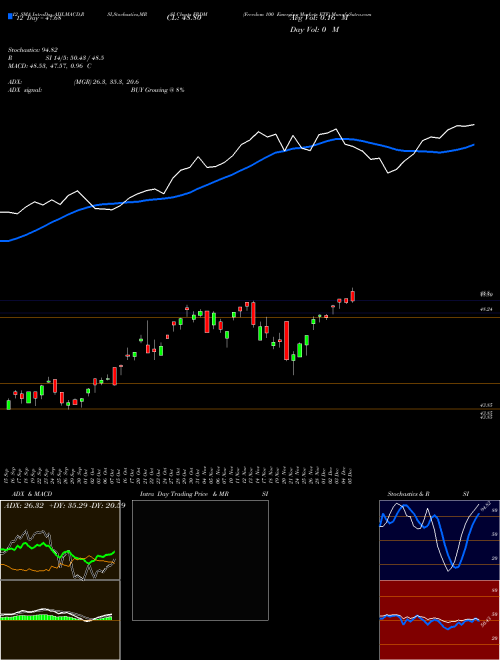
Task: Click the 'Day Vol: 0 M' label
Action: pyautogui.click(x=314, y=29)
